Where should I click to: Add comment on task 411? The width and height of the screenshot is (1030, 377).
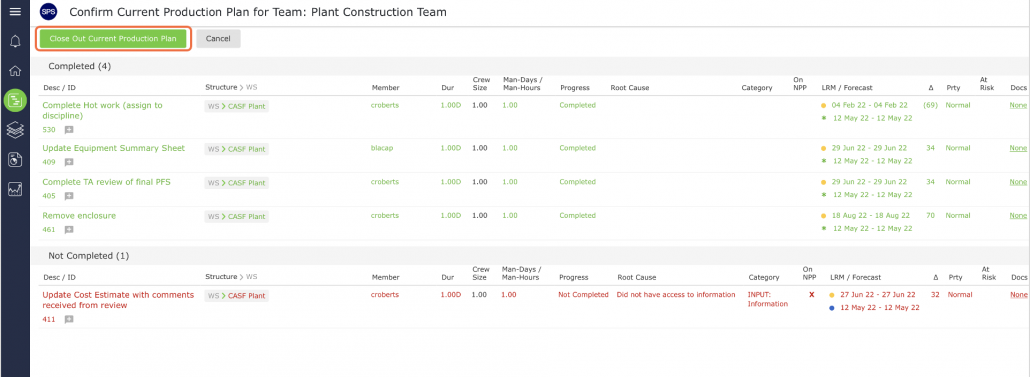coord(69,320)
